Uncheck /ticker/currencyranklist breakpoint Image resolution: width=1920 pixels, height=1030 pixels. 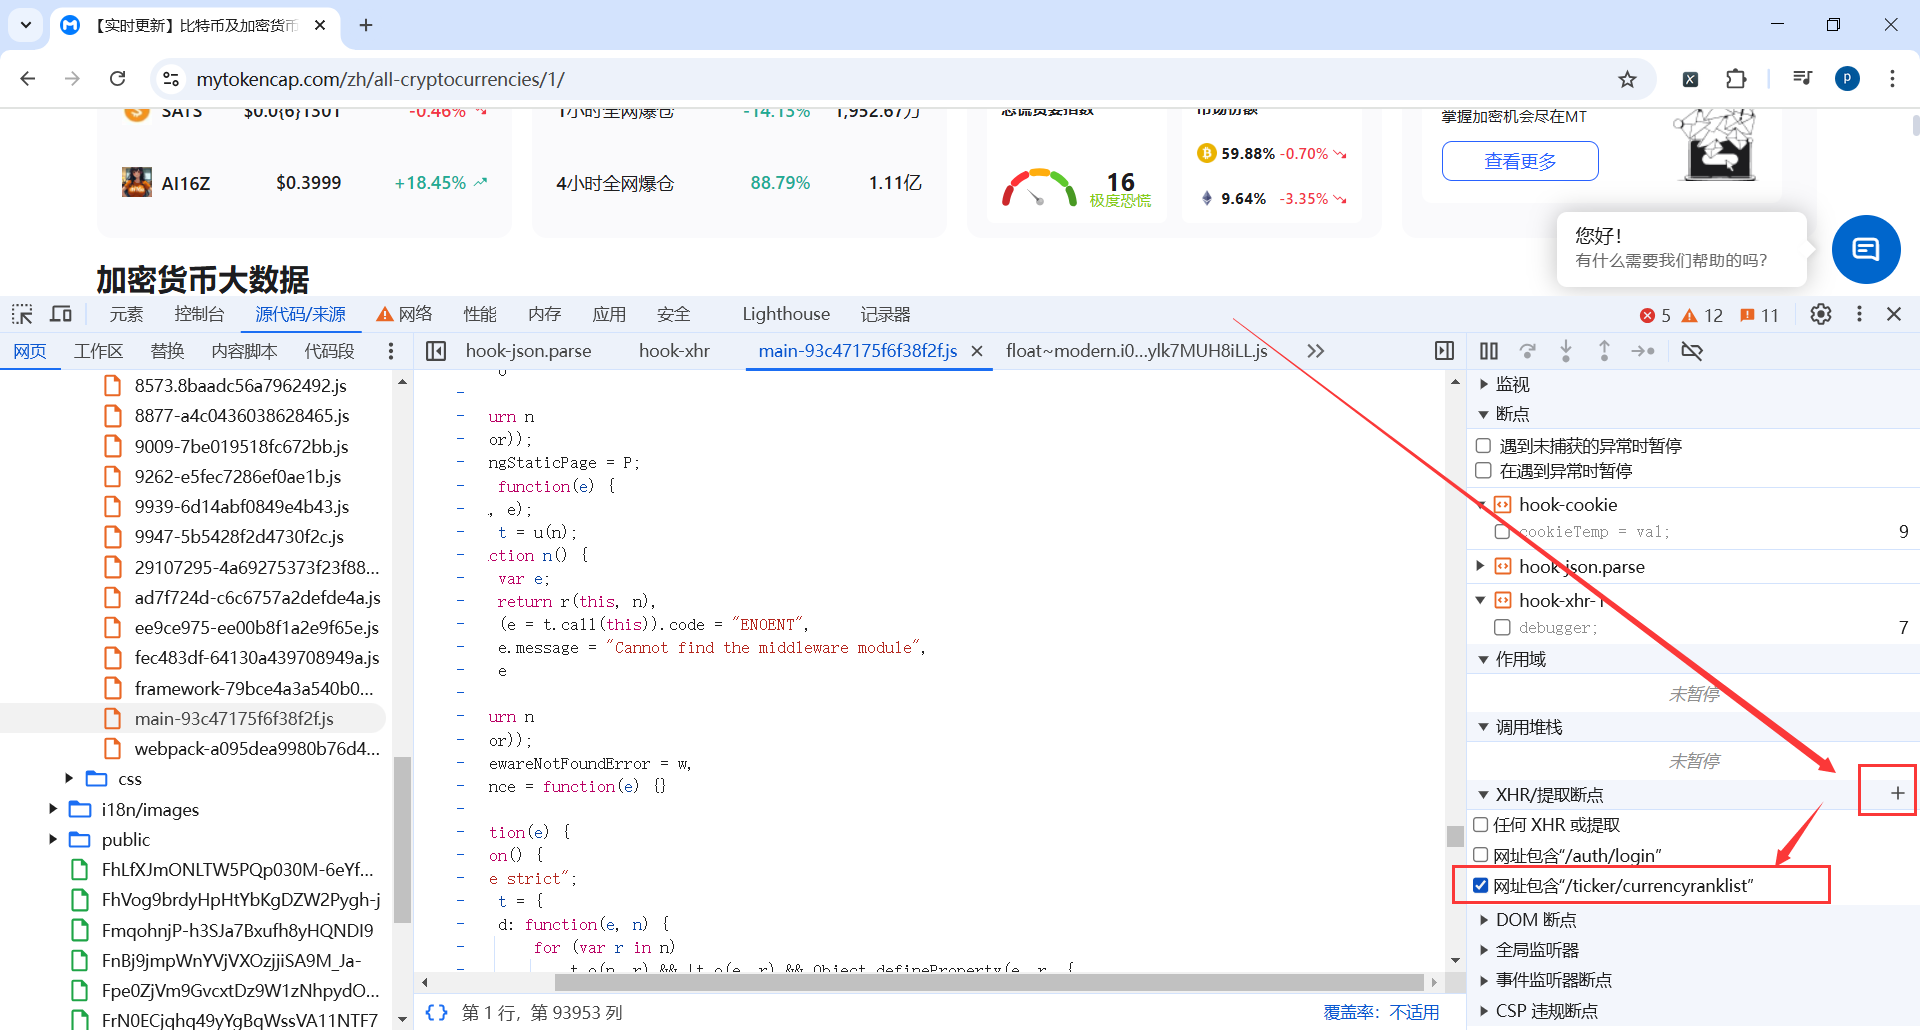click(1481, 885)
